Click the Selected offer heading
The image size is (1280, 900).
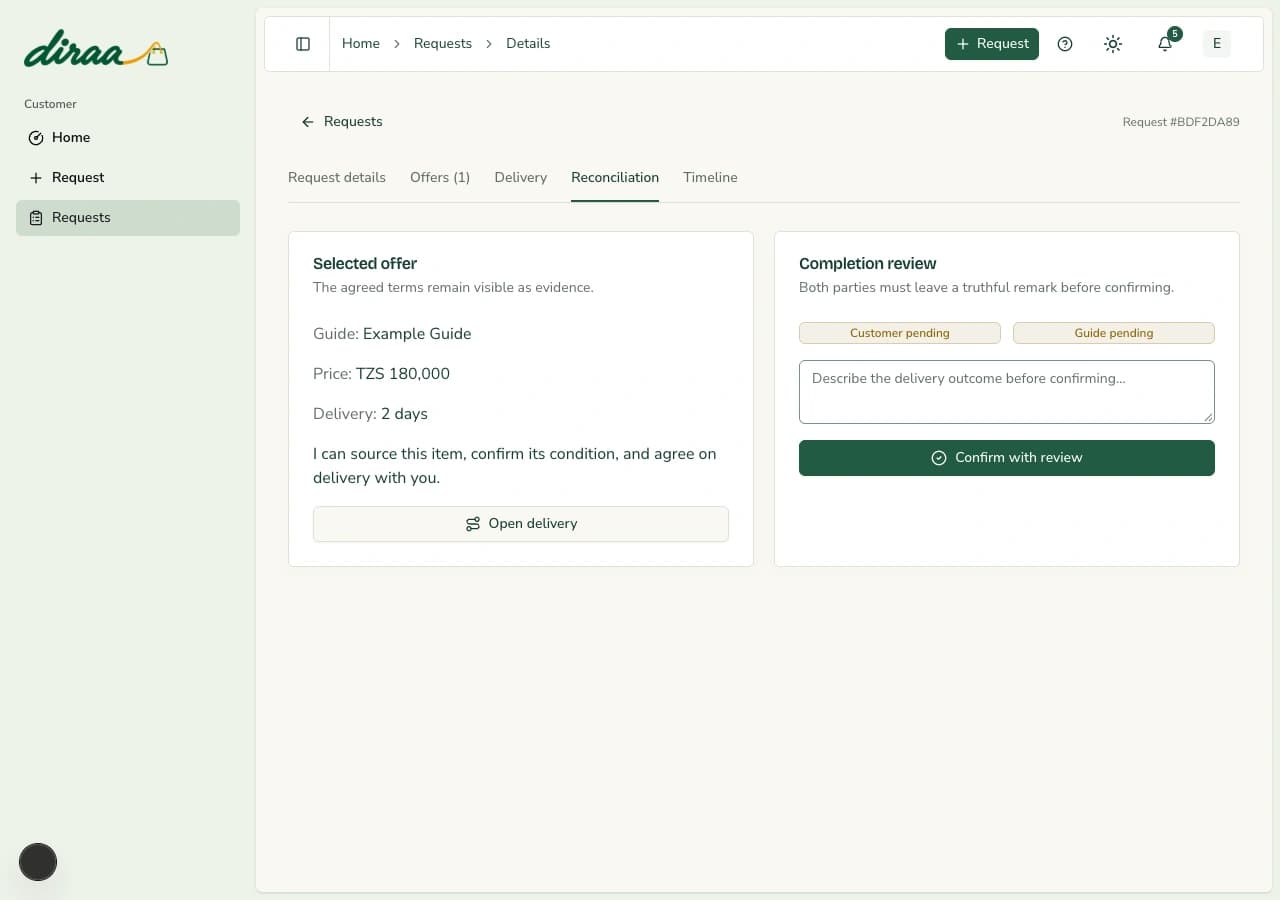tap(365, 264)
